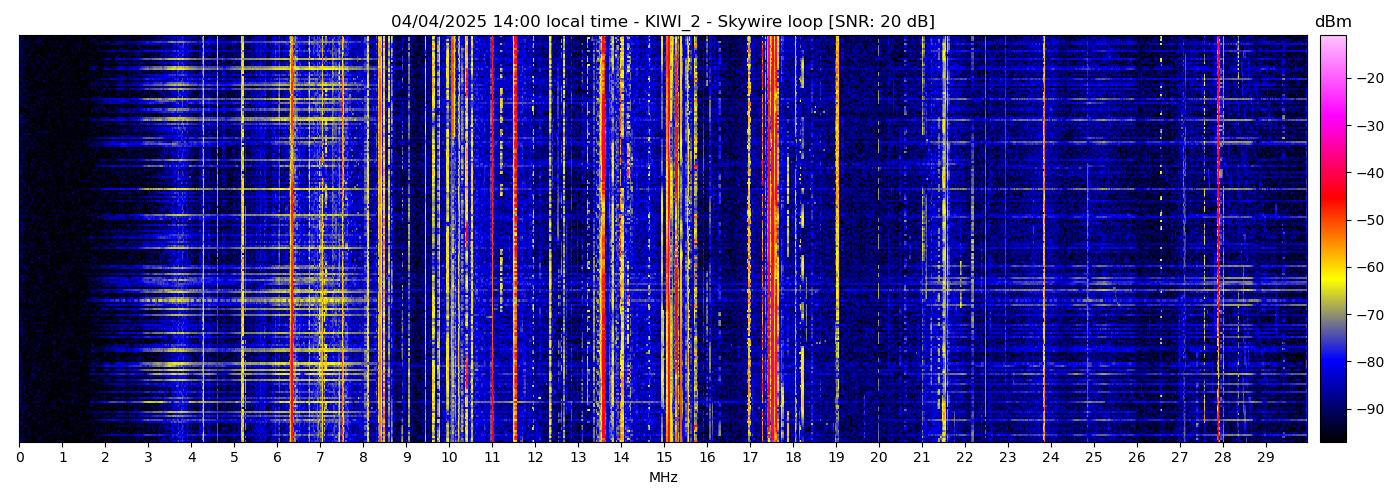Viewport: 1400px width, 500px height.
Task: Click the red signal line at 11.5 MHz
Action: point(514,240)
